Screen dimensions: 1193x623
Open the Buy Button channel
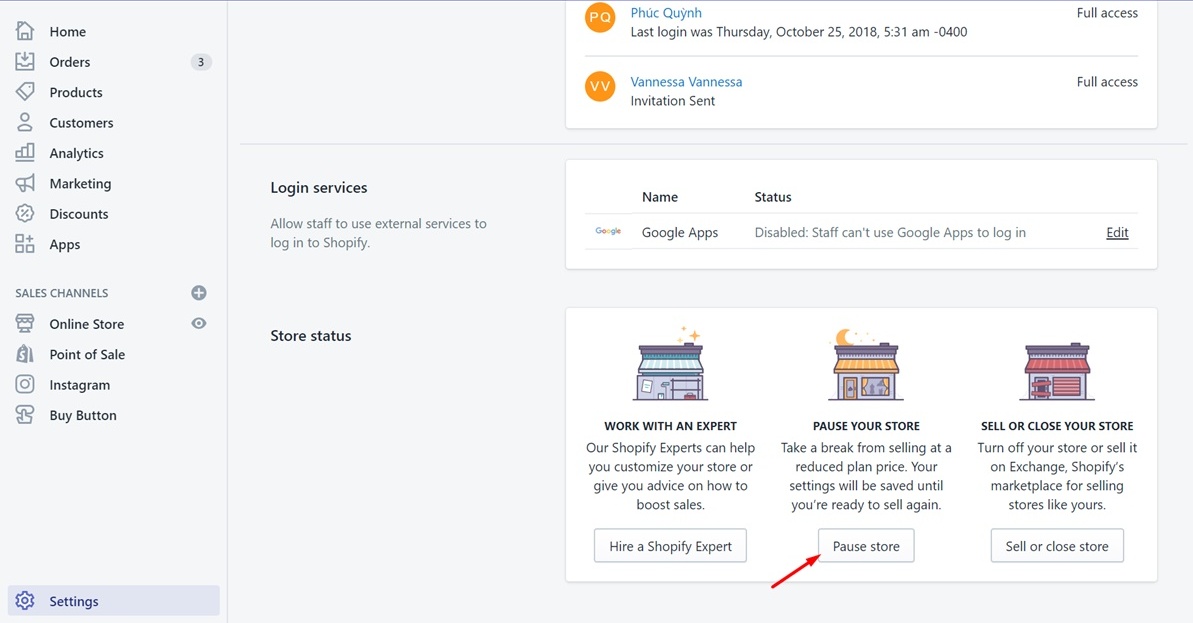(83, 416)
